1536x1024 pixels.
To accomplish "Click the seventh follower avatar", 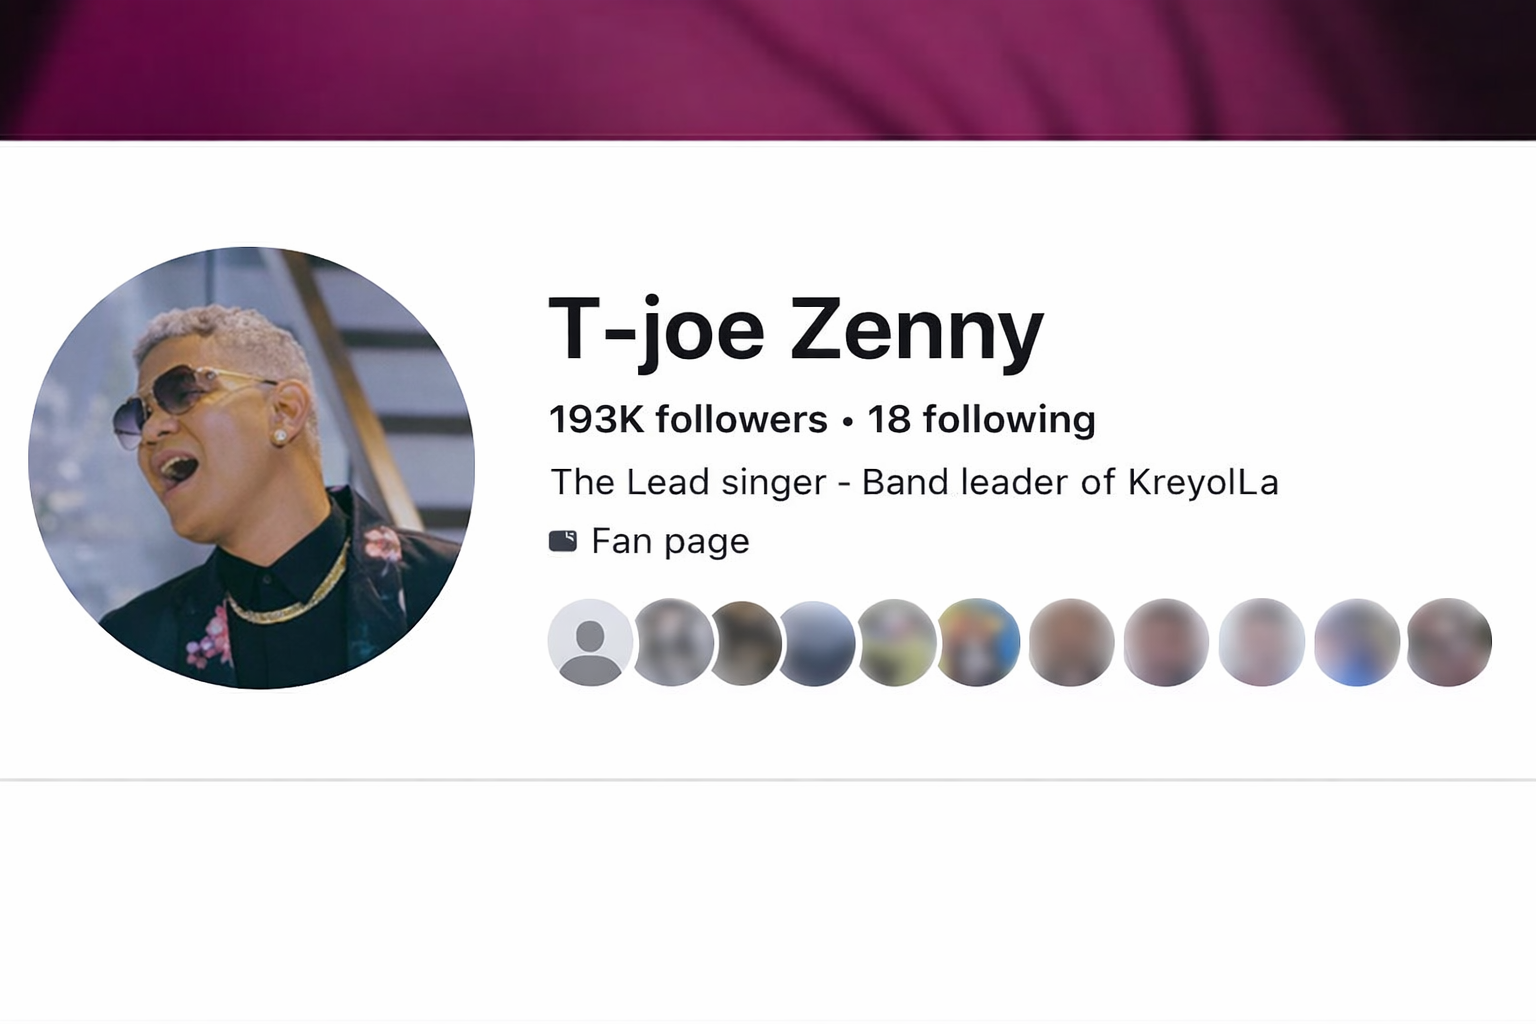I will point(1071,642).
